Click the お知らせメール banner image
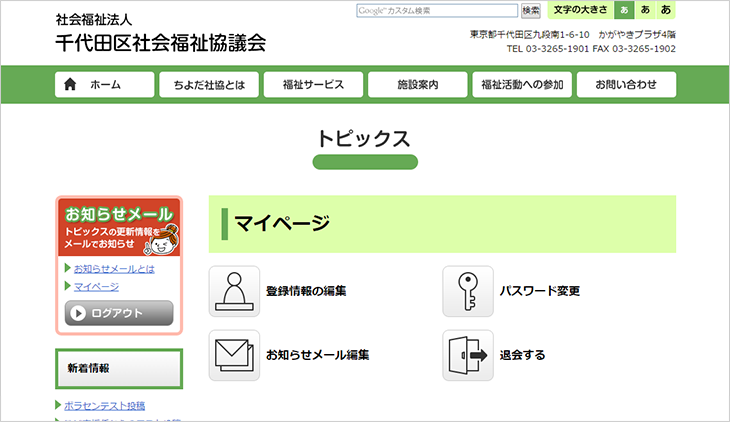Image resolution: width=730 pixels, height=422 pixels. pos(119,227)
